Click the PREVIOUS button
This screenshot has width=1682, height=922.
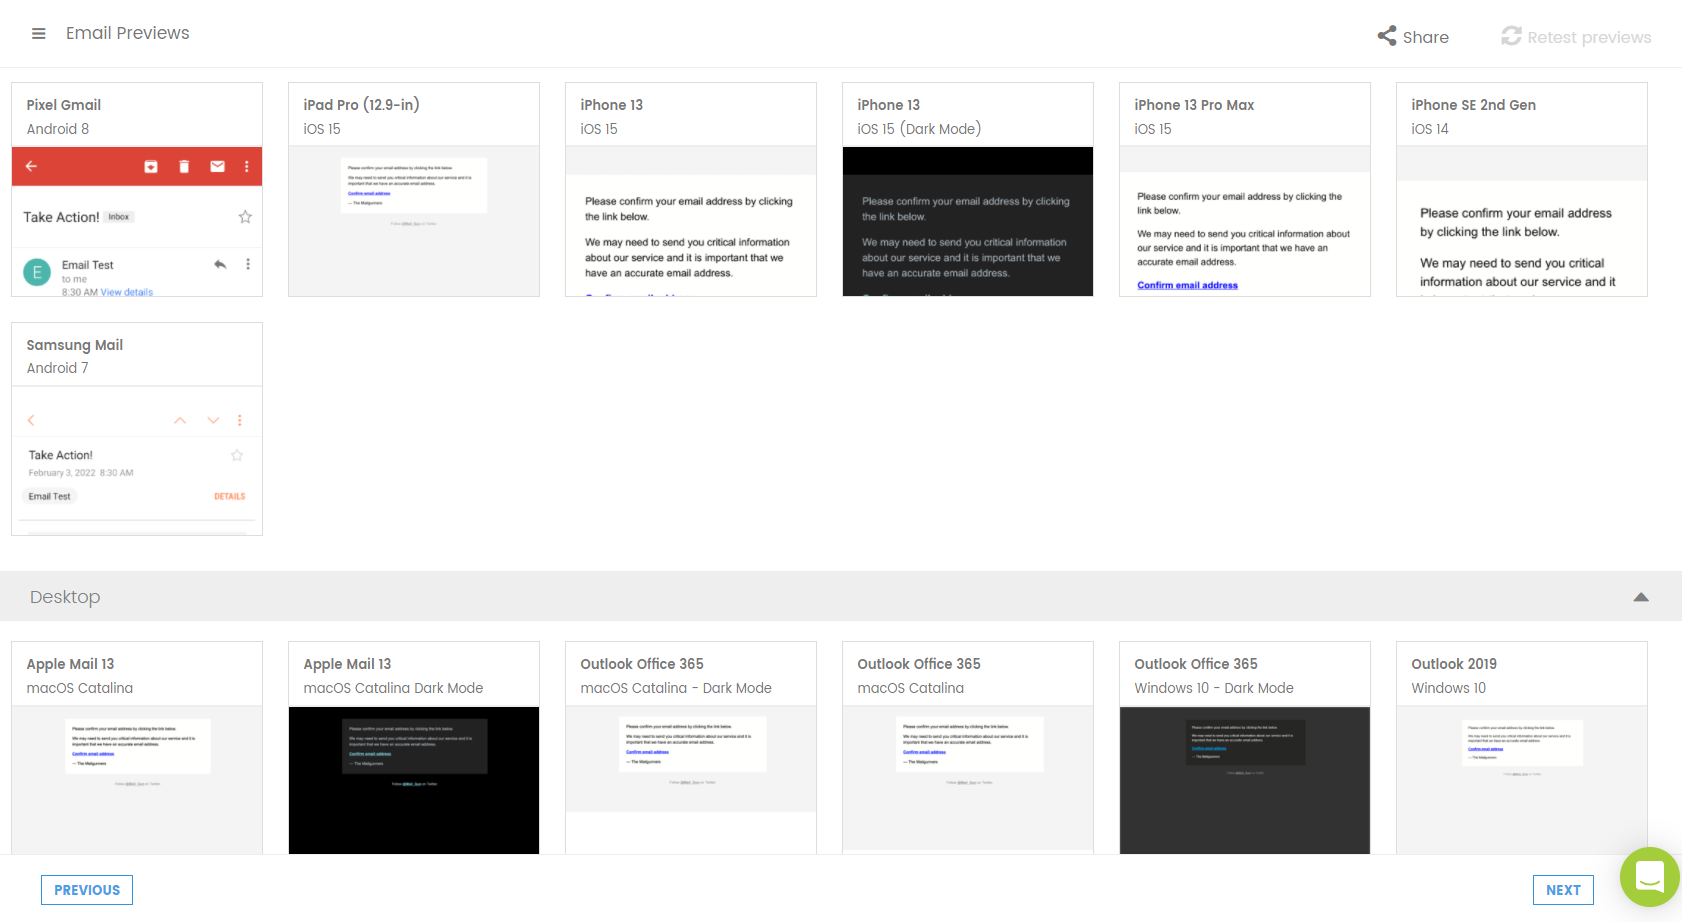pyautogui.click(x=87, y=890)
